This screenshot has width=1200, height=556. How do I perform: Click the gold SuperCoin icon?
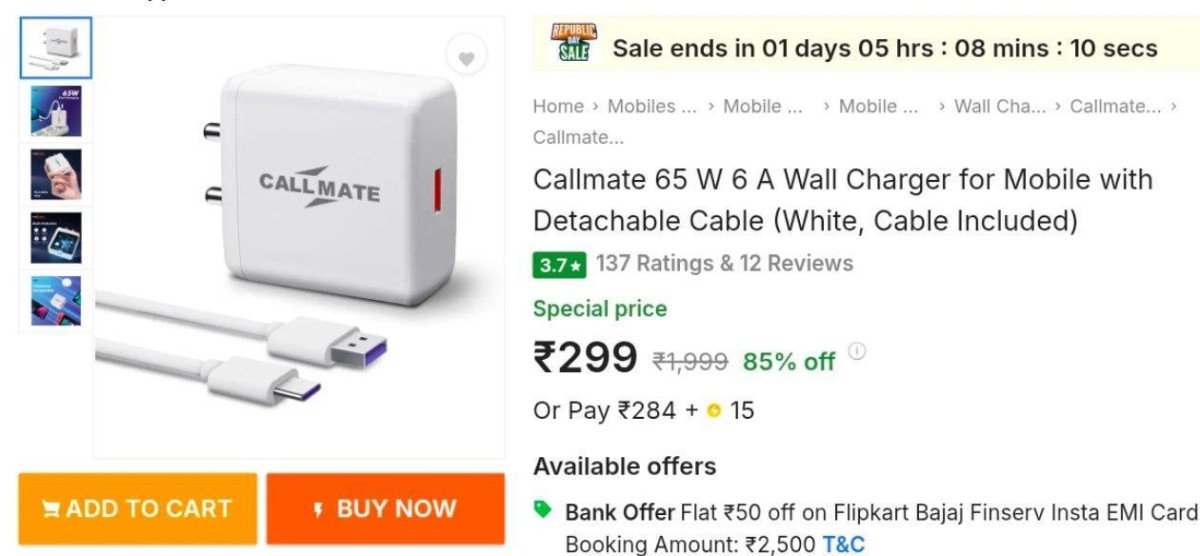[713, 411]
